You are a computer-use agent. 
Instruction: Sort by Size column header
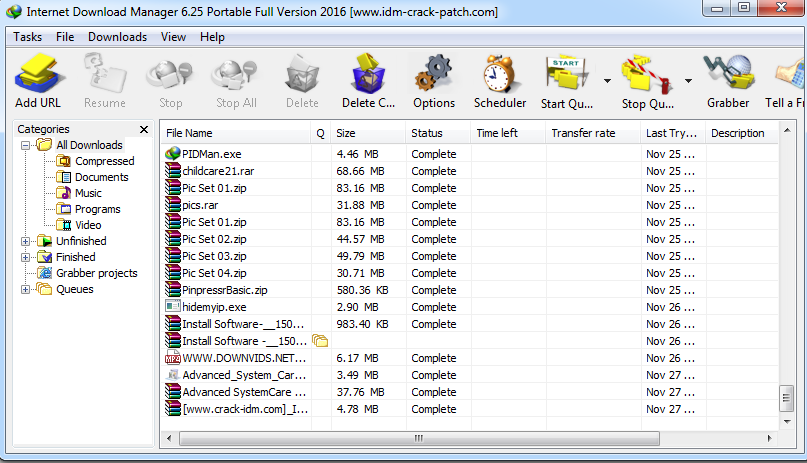click(369, 133)
